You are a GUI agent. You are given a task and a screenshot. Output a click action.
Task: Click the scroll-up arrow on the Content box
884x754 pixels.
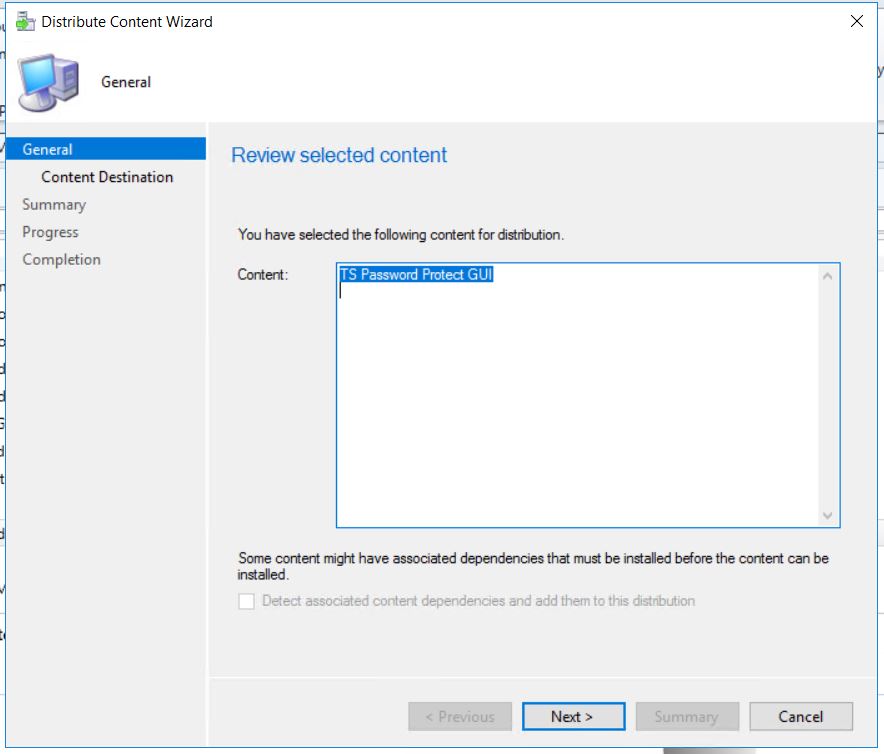coord(828,277)
